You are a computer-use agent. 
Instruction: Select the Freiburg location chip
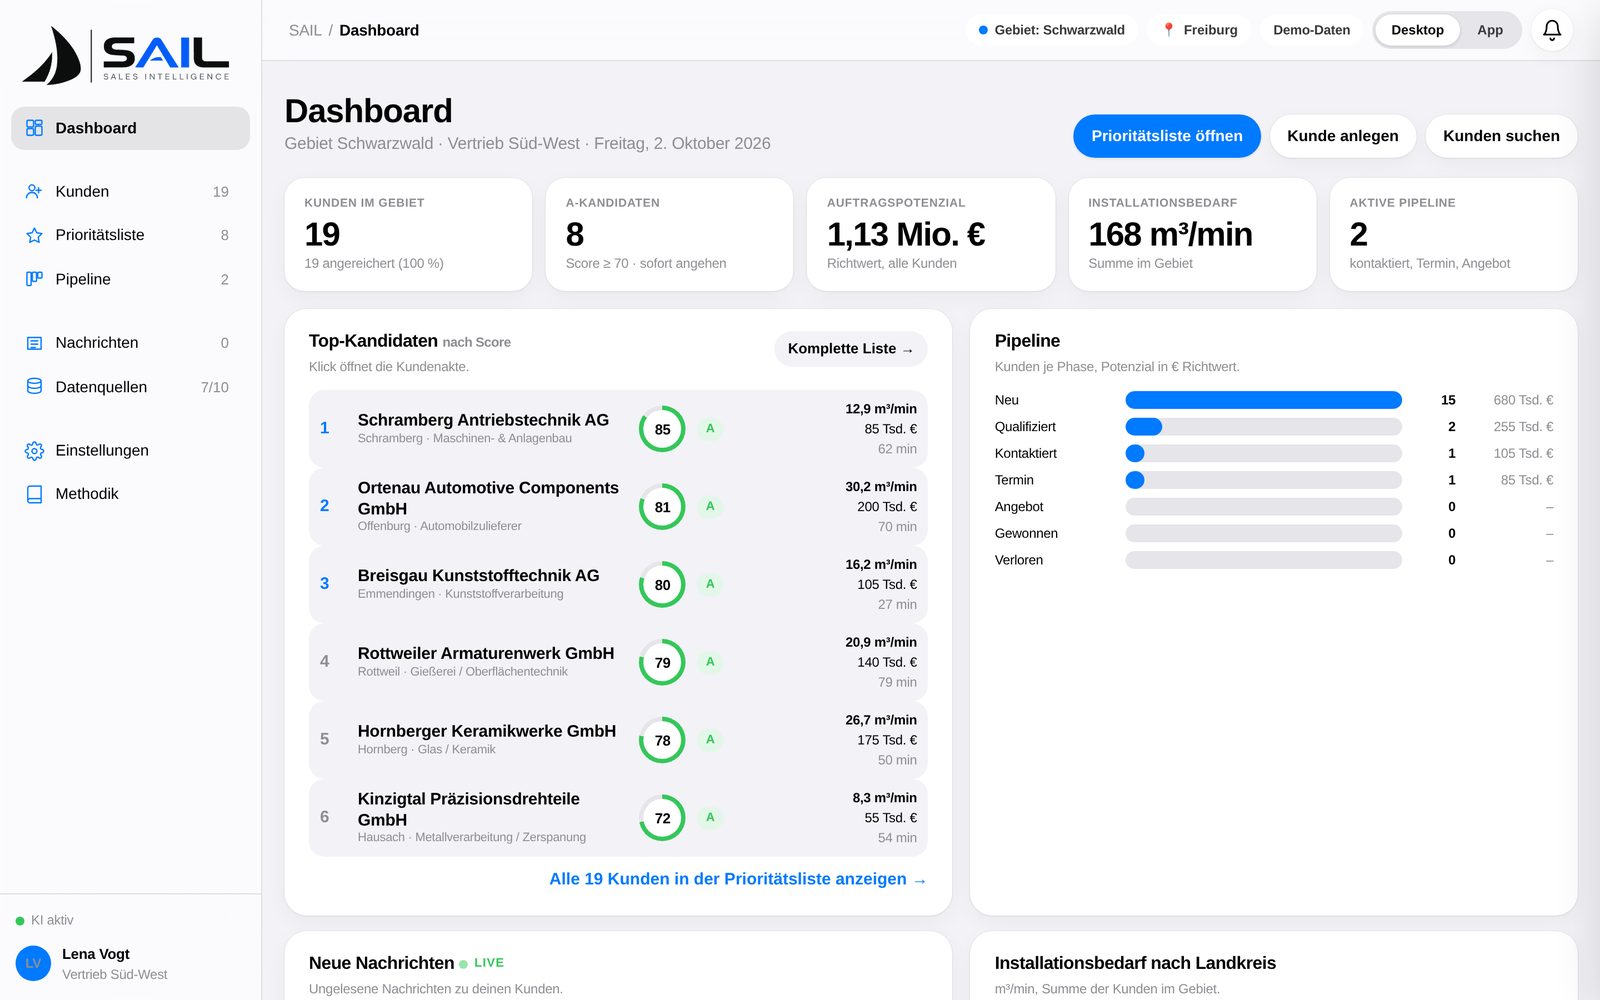pos(1200,30)
